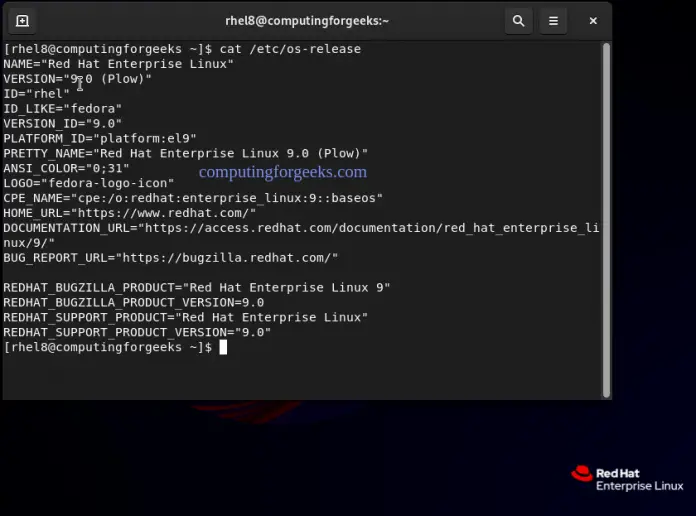Open a new terminal tab
This screenshot has height=516, width=696.
22,21
